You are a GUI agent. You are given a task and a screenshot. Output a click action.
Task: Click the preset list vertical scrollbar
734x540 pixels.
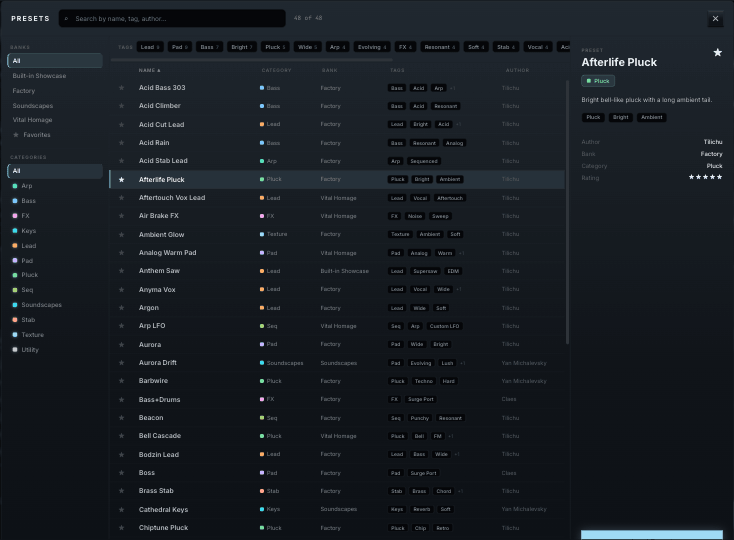[x=567, y=212]
